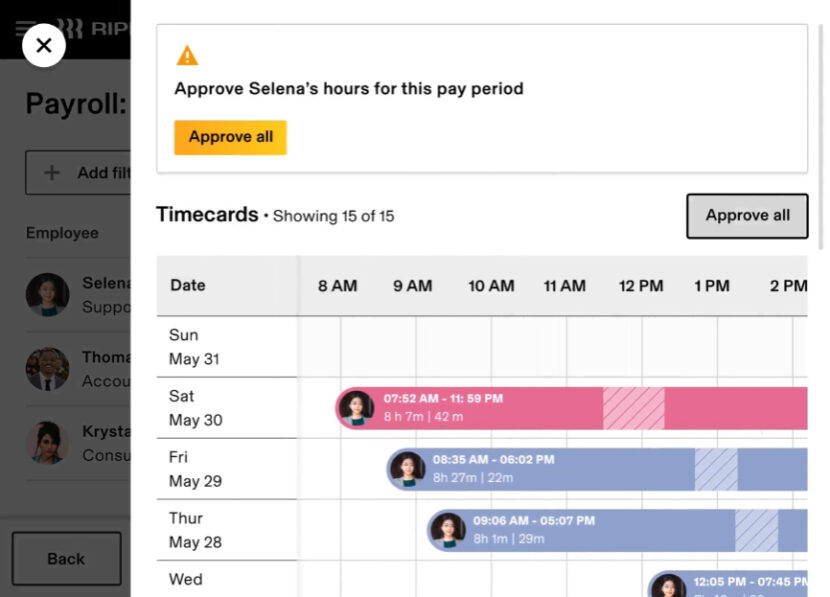Click Approve all next to the Timecards heading

pyautogui.click(x=747, y=215)
